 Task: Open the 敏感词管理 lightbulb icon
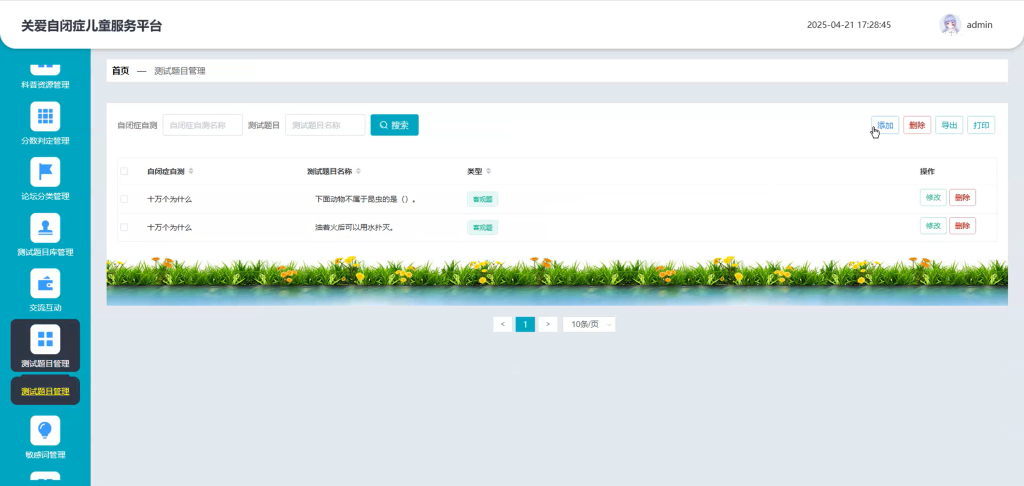click(x=45, y=430)
